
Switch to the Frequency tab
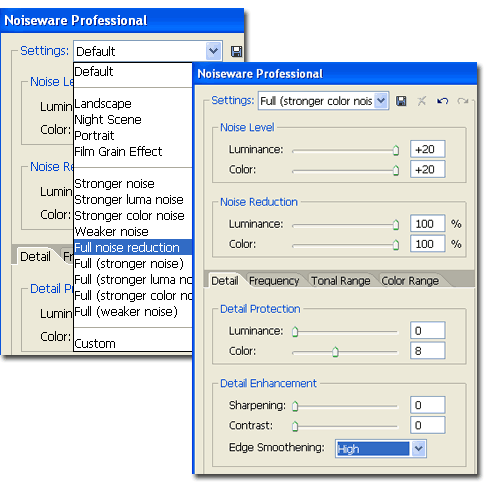point(274,281)
